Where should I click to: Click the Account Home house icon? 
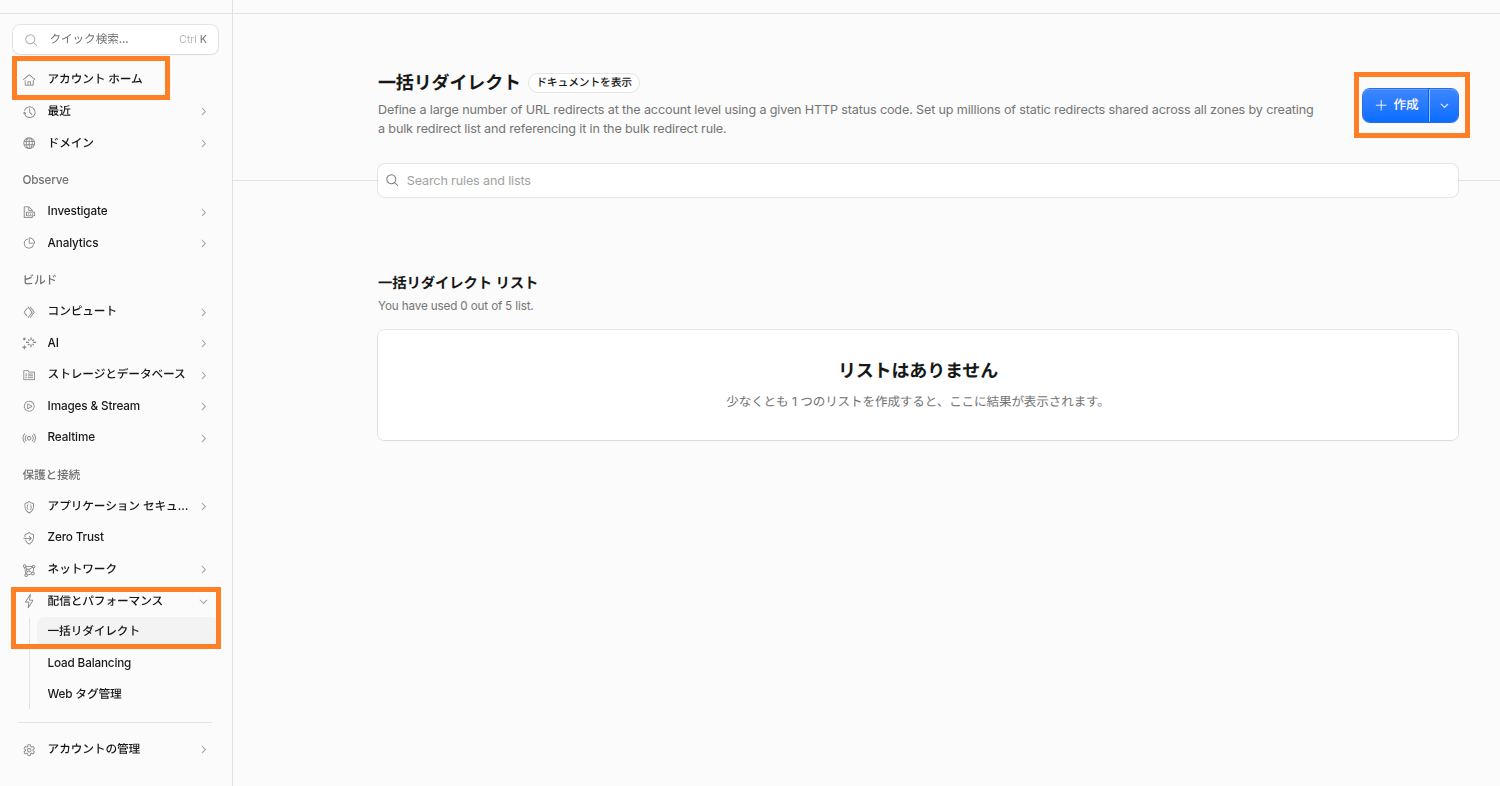tap(29, 79)
